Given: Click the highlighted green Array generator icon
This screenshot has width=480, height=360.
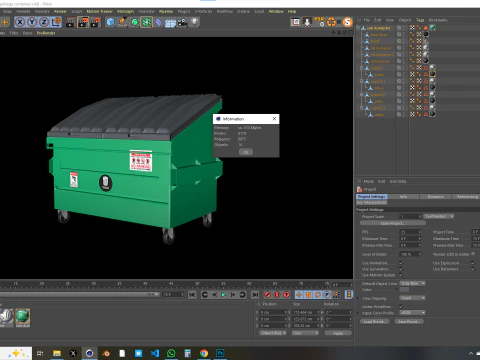Looking at the screenshot, I should pyautogui.click(x=146, y=22).
